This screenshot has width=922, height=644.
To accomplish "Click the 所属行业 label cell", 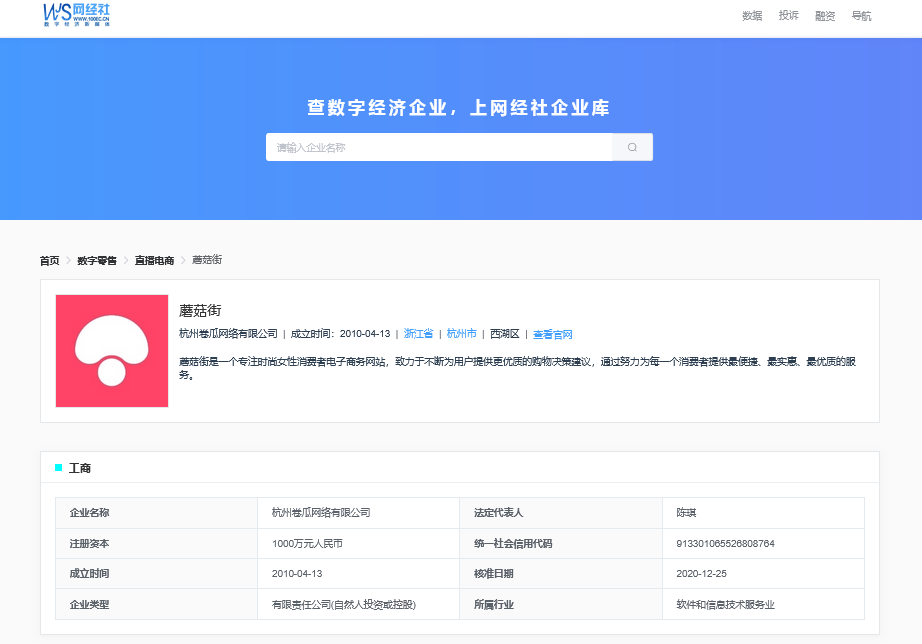I will (x=561, y=604).
